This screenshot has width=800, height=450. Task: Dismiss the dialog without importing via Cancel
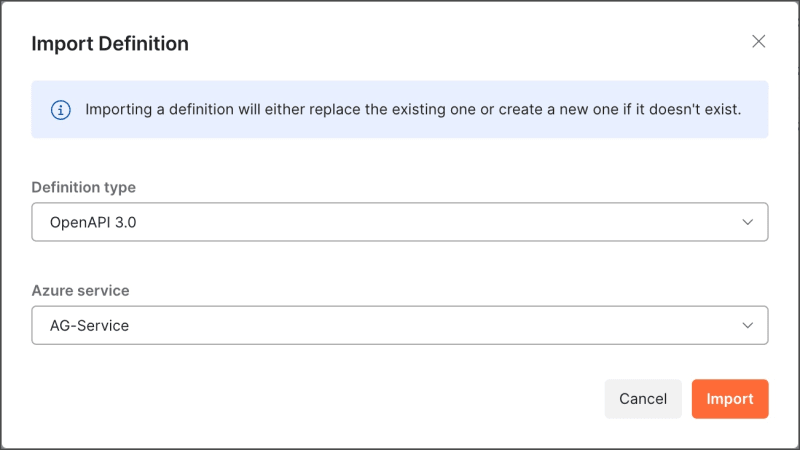pyautogui.click(x=643, y=399)
